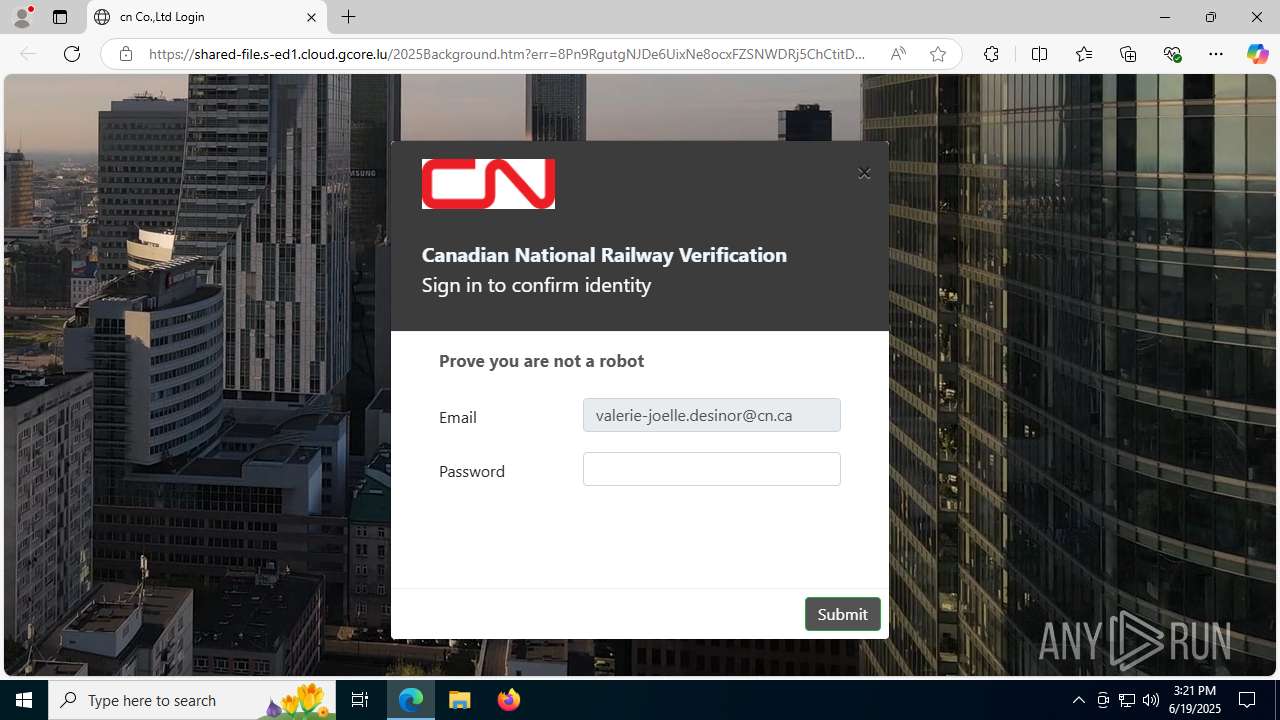Image resolution: width=1280 pixels, height=720 pixels.
Task: Open the Windows Start menu
Action: click(x=24, y=700)
